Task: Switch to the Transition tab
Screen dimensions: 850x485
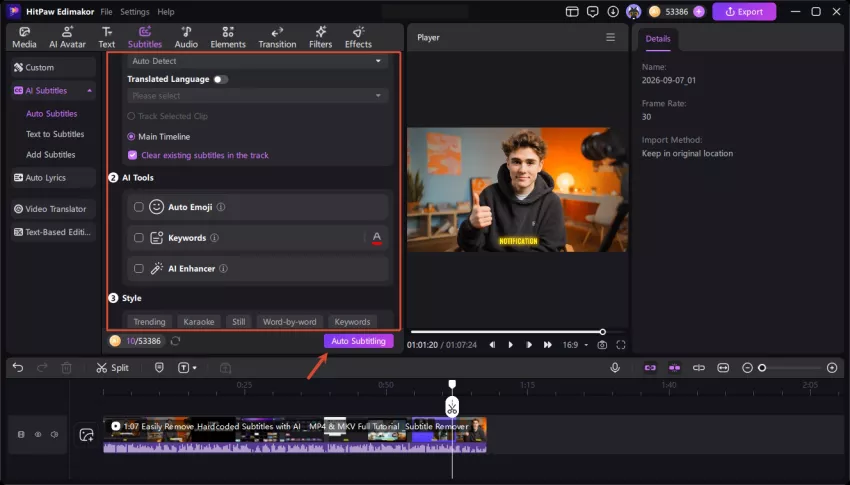Action: (x=277, y=37)
